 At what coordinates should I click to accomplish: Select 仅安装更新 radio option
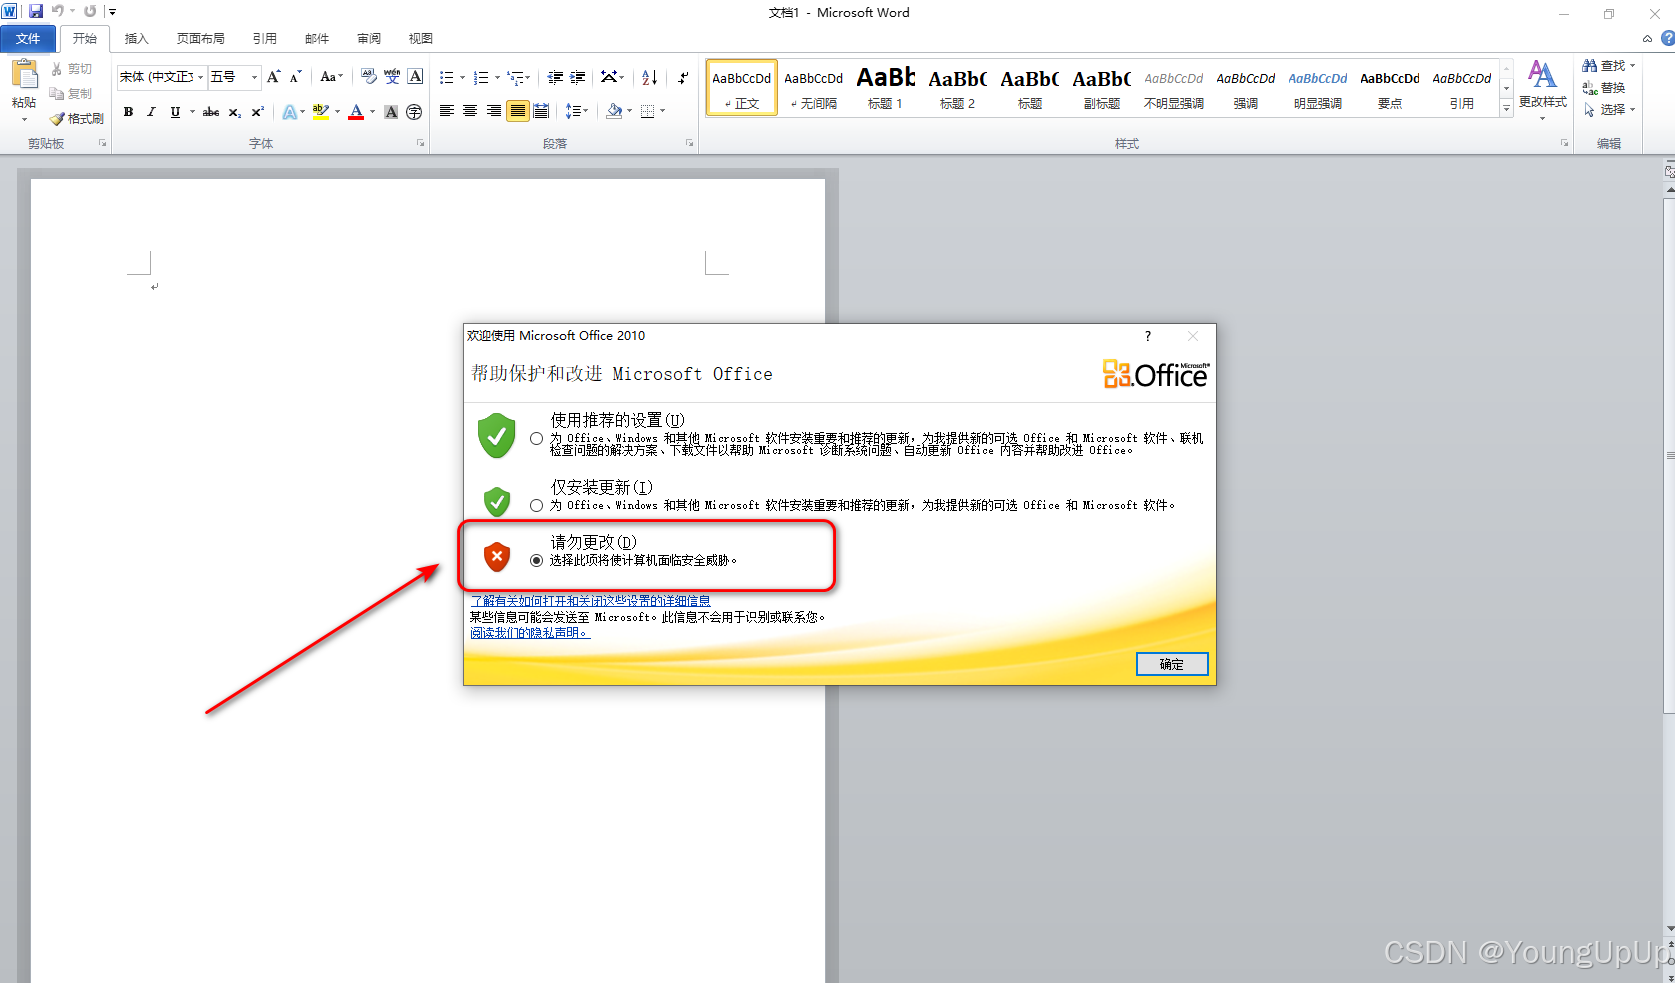[x=537, y=505]
